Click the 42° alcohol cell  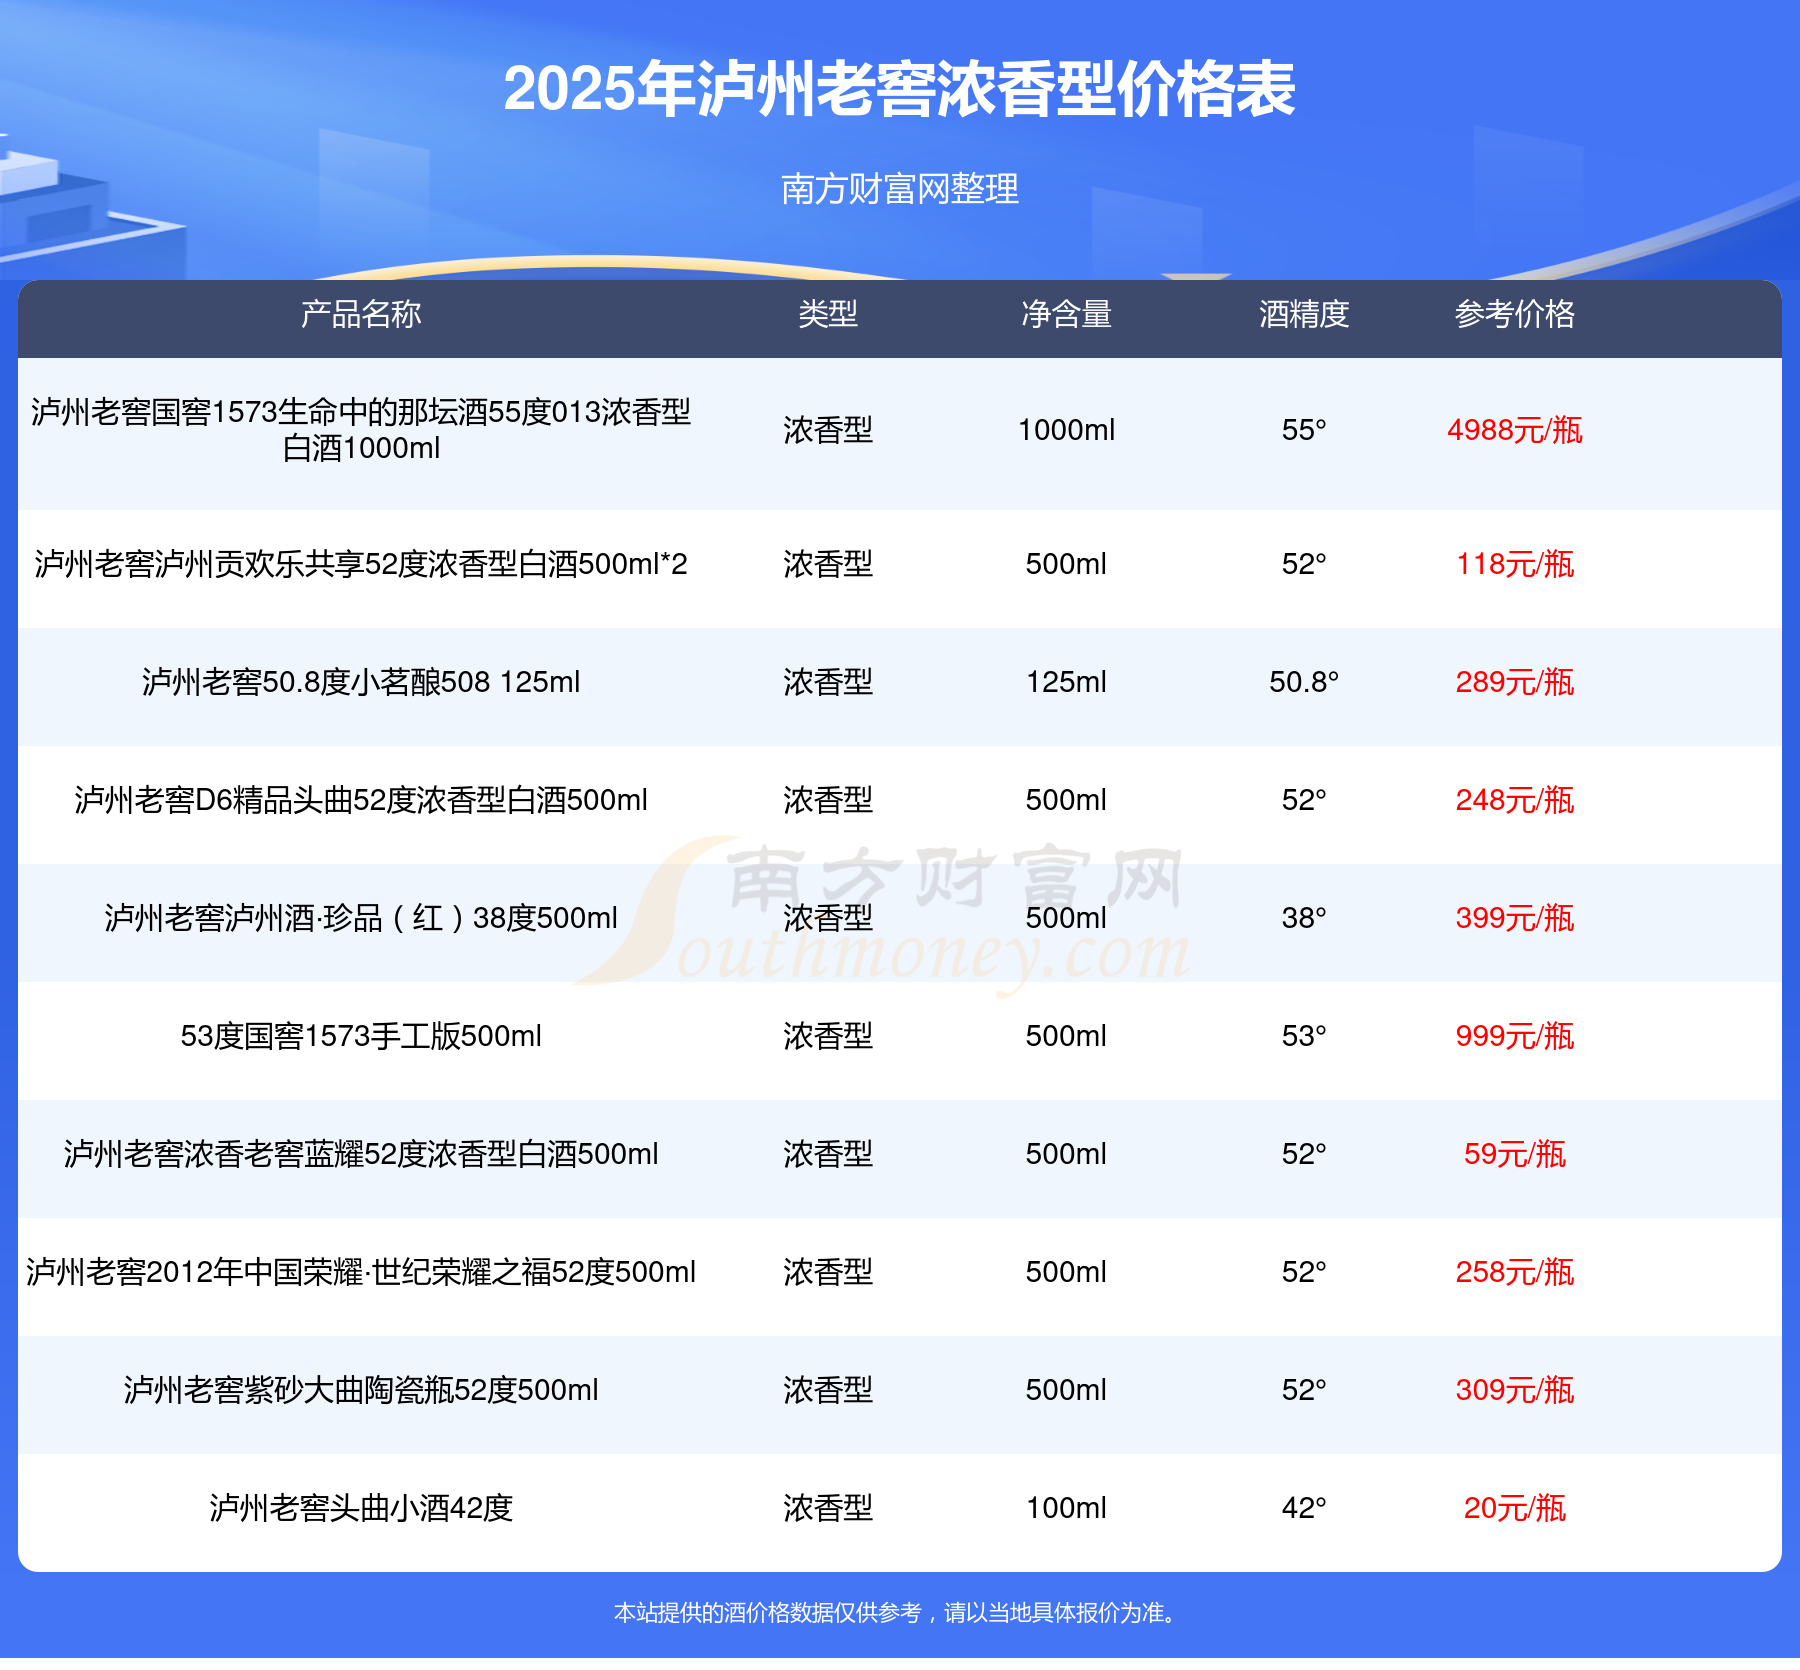tap(1304, 1508)
